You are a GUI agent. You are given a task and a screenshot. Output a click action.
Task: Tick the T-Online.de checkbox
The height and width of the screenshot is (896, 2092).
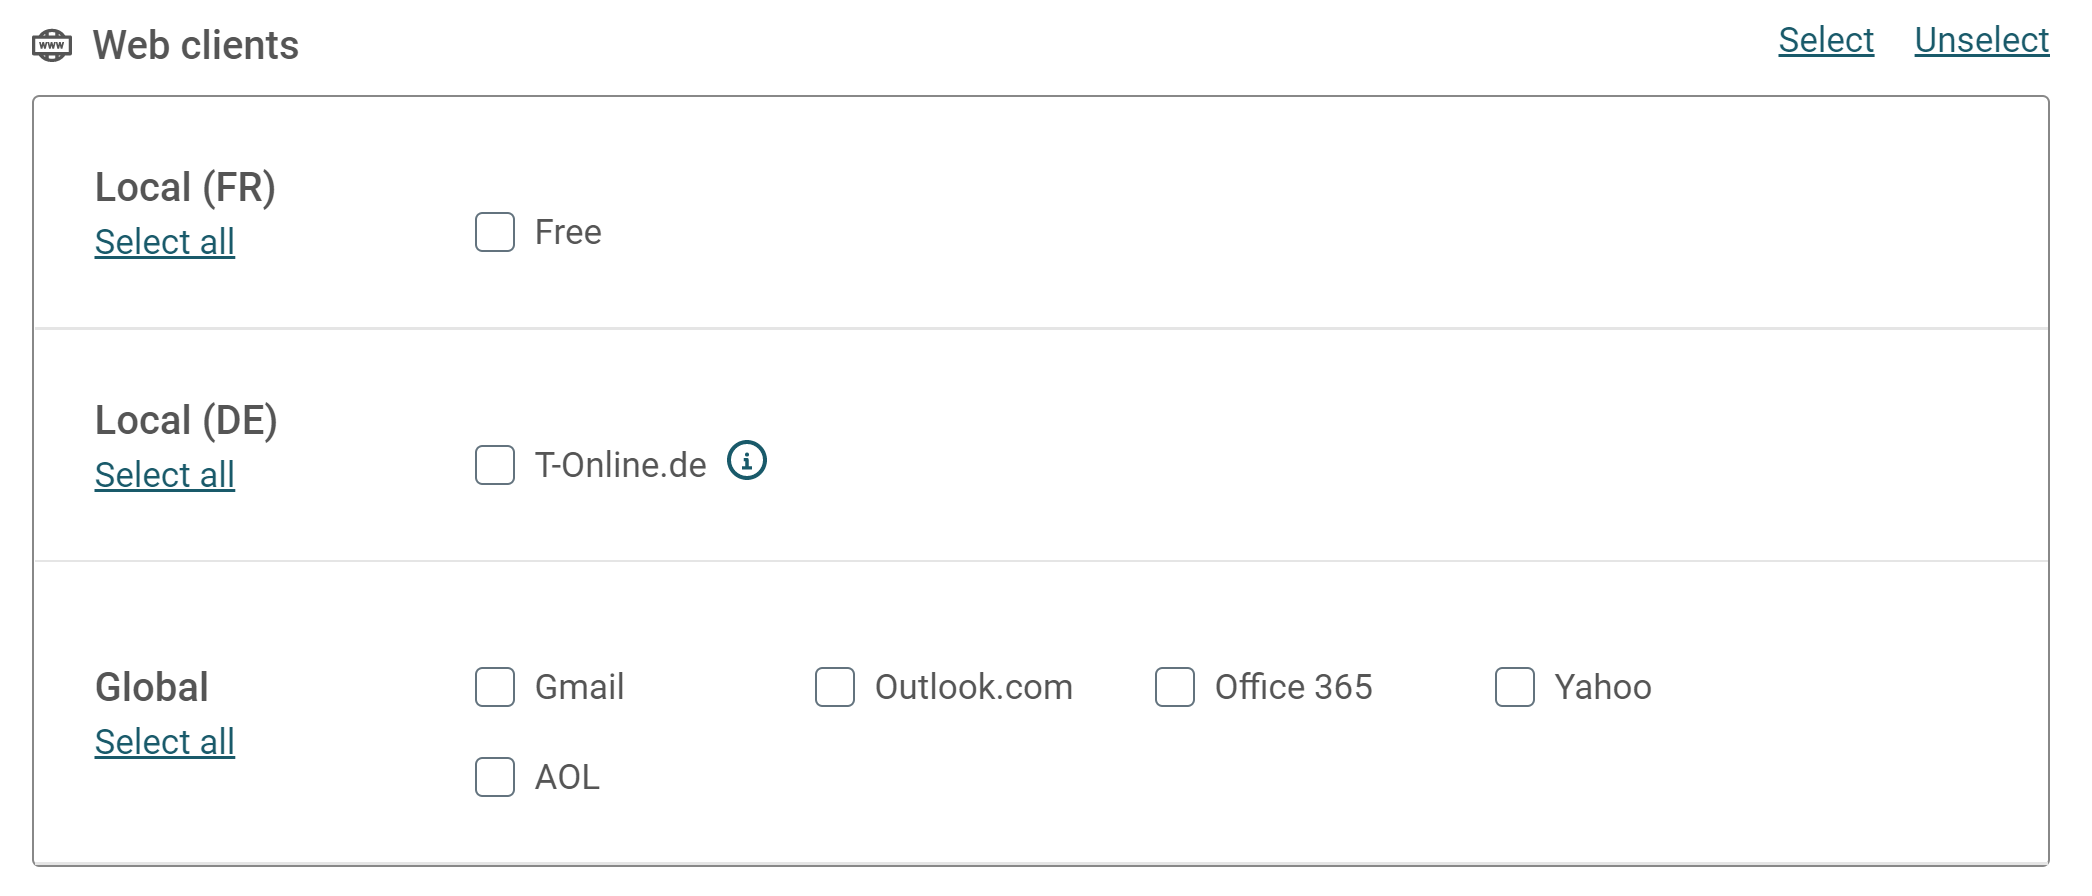(495, 465)
